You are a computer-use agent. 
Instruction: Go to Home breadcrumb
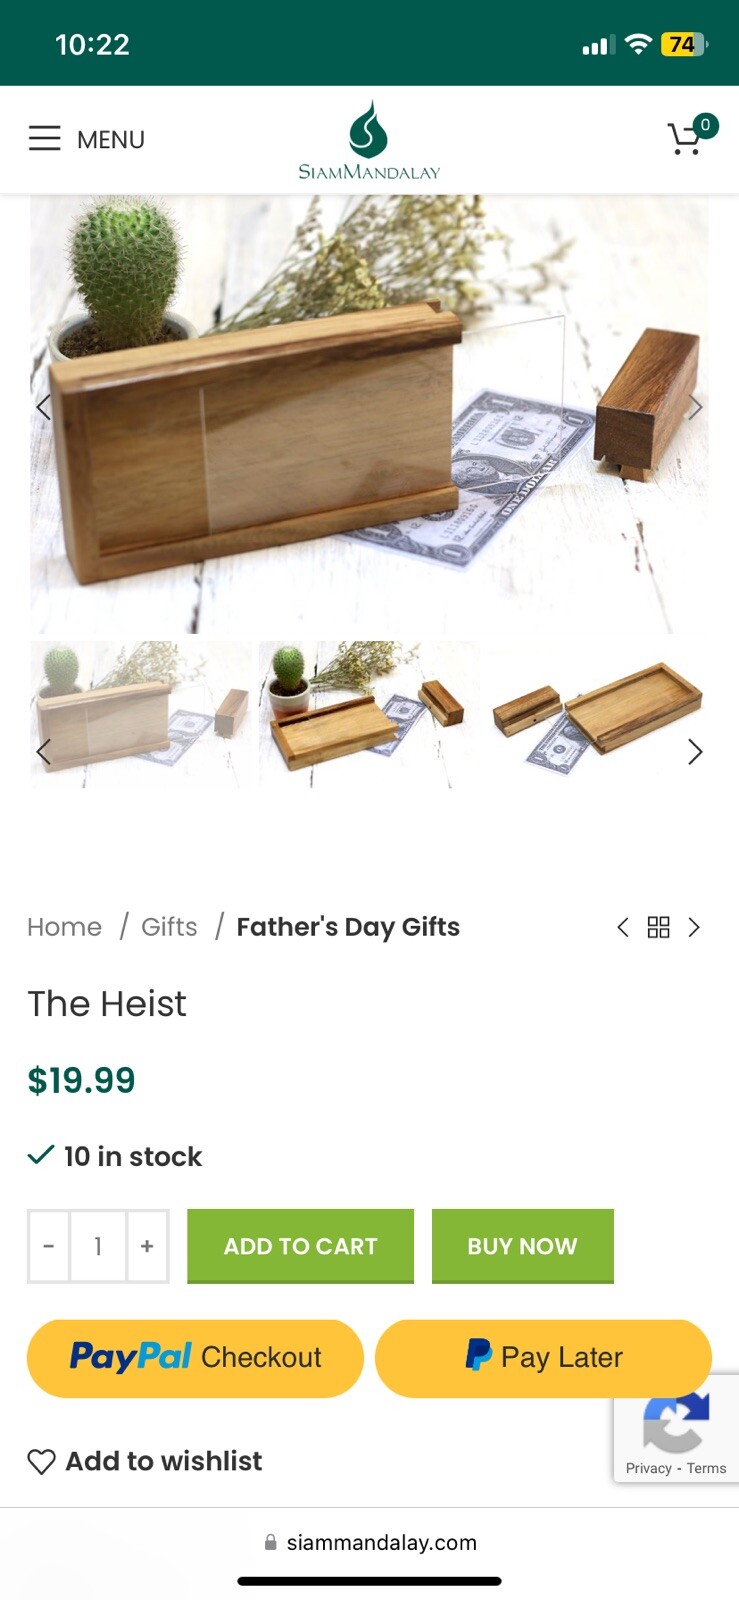(64, 927)
